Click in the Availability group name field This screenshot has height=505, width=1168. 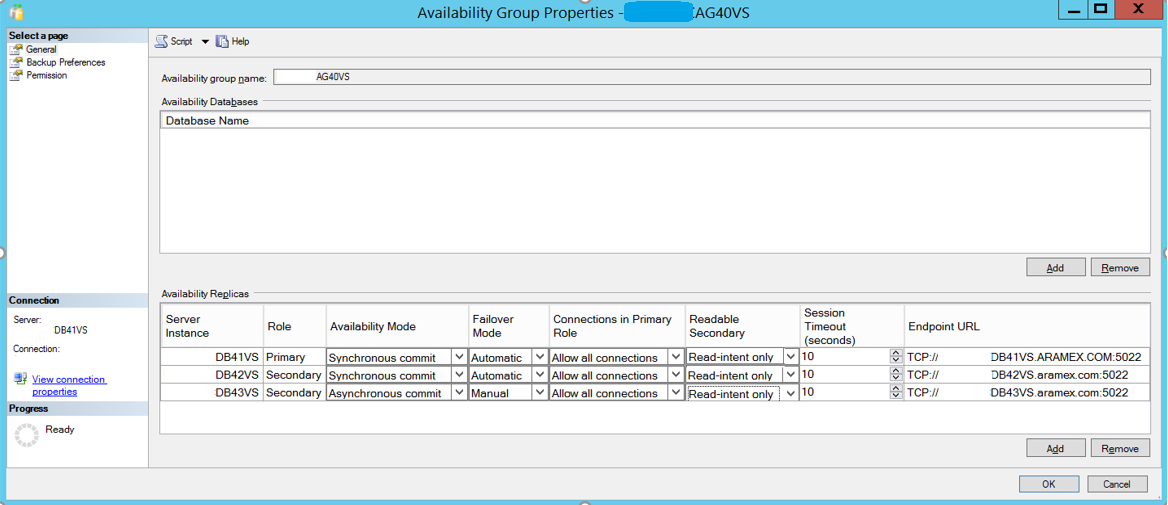pos(710,77)
